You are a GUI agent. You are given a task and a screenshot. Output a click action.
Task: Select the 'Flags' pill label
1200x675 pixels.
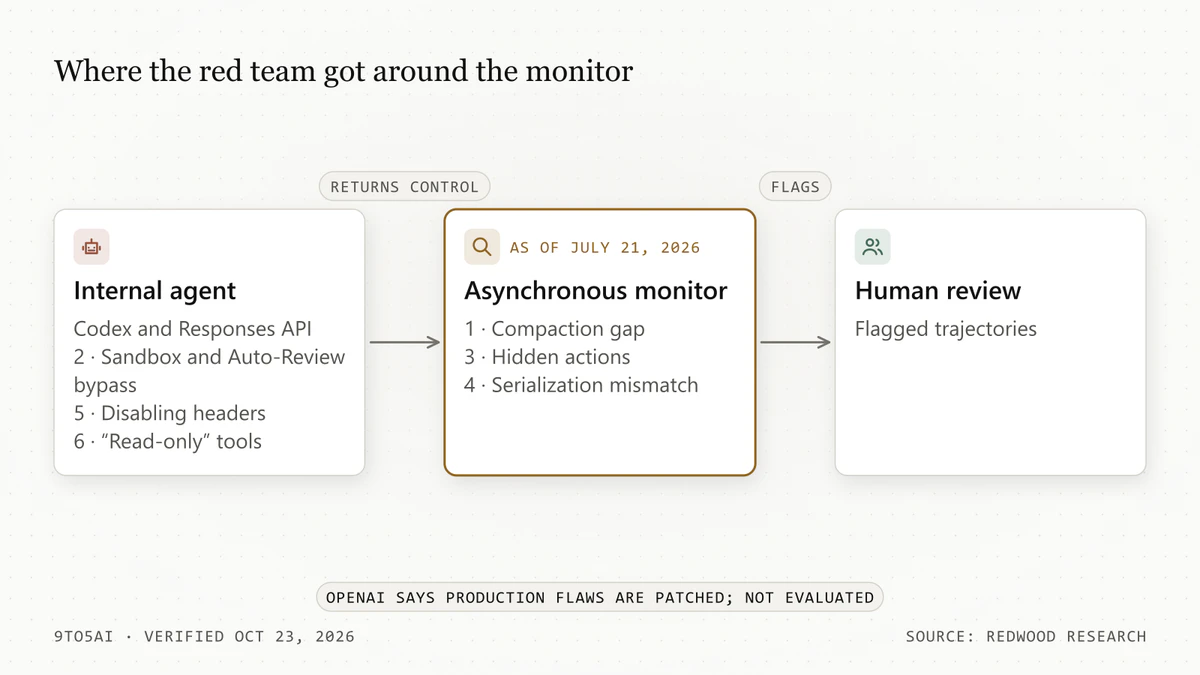pos(795,186)
